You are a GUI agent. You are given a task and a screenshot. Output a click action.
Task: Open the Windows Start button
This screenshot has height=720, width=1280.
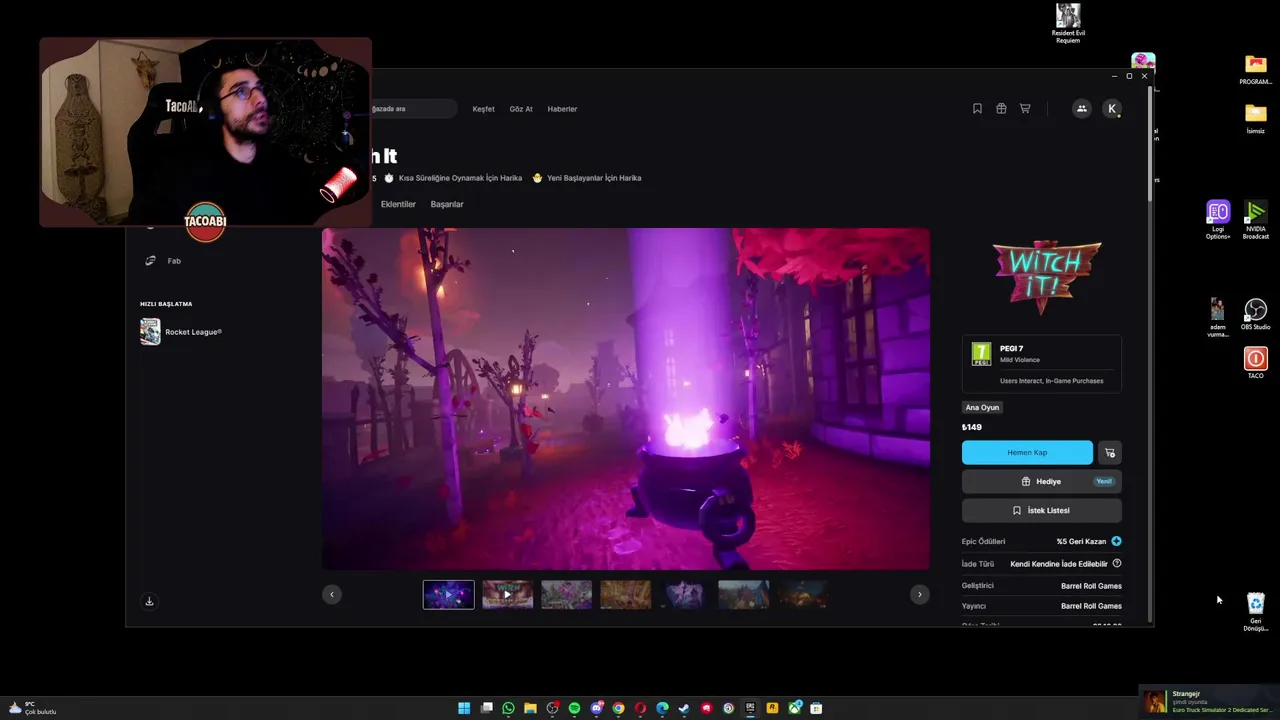tap(464, 708)
